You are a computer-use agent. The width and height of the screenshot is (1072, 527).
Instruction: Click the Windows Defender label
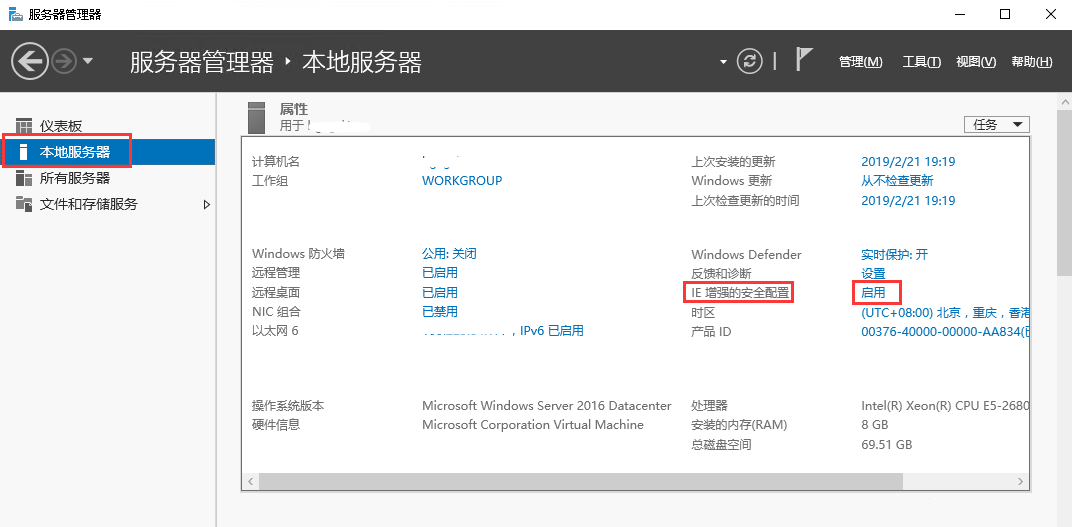(746, 254)
